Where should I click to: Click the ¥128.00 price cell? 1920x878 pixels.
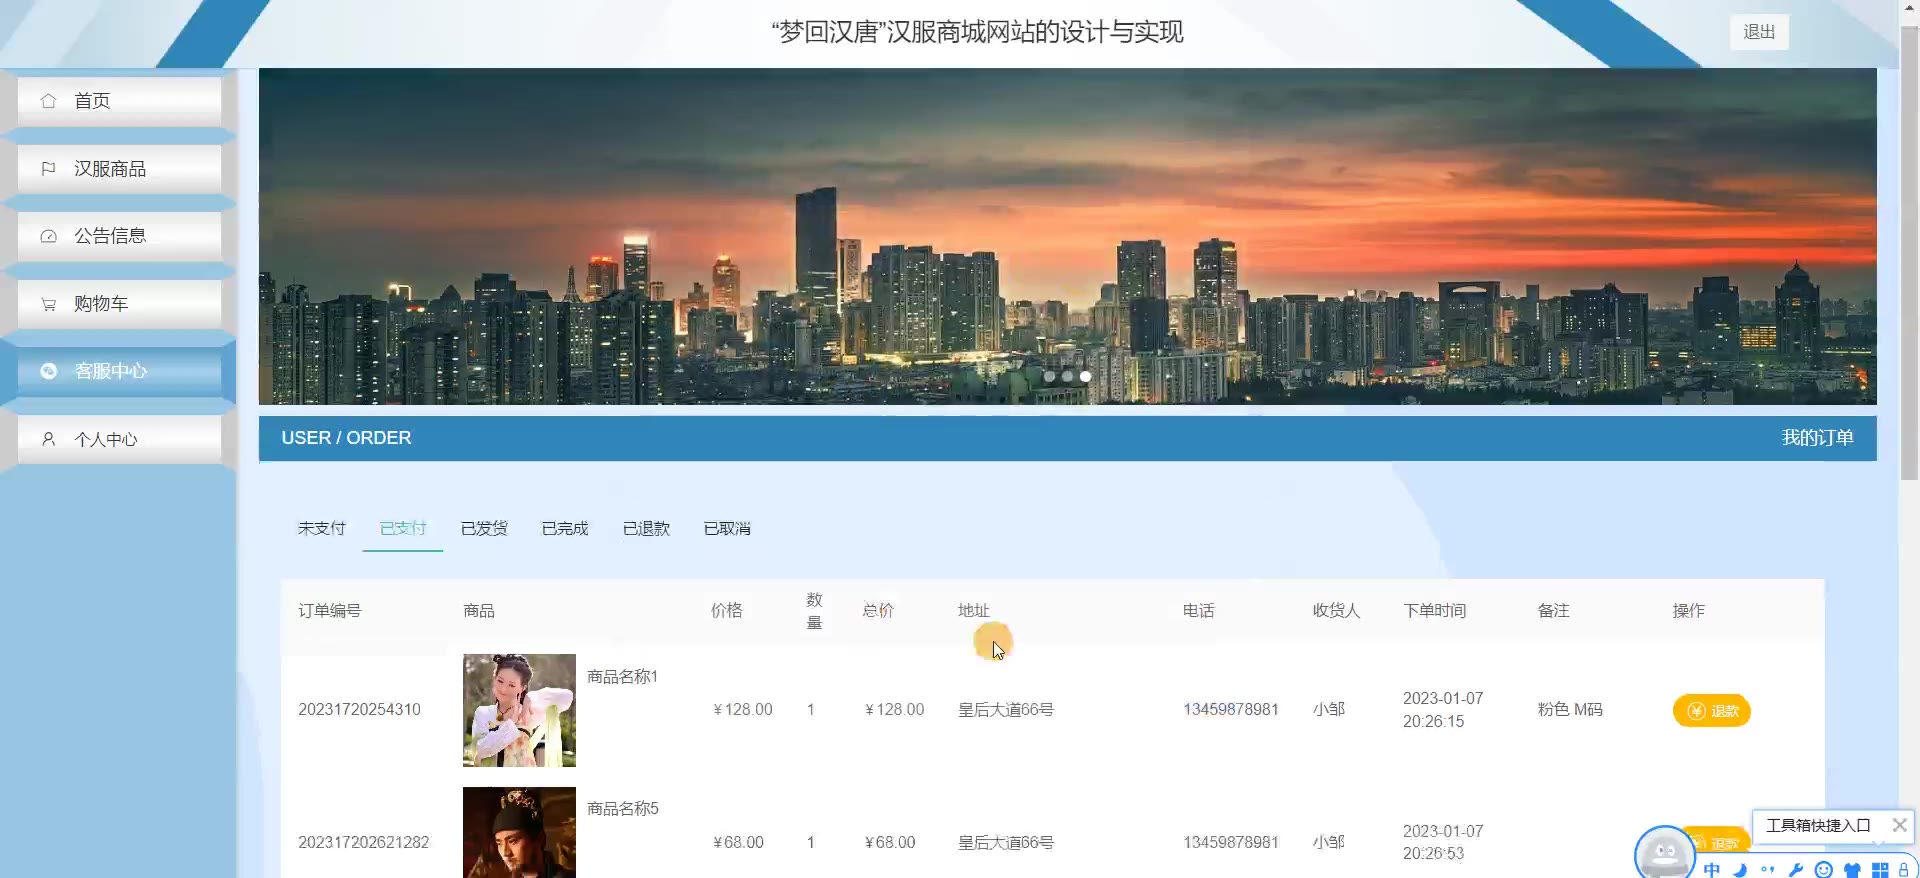coord(742,710)
